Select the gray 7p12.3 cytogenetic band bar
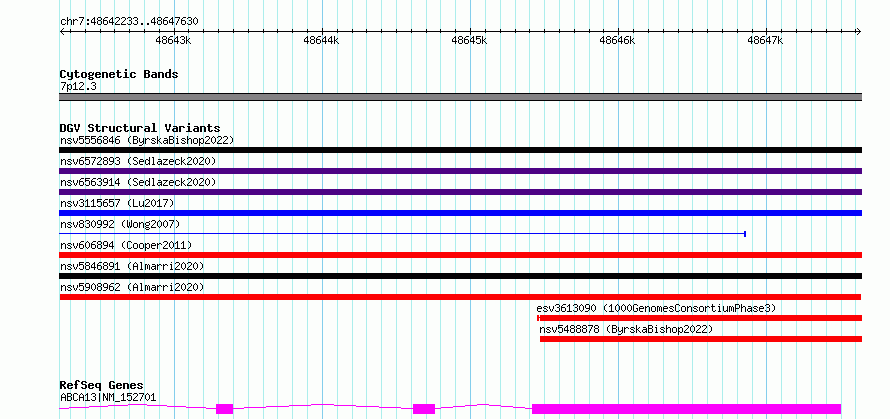 click(460, 97)
